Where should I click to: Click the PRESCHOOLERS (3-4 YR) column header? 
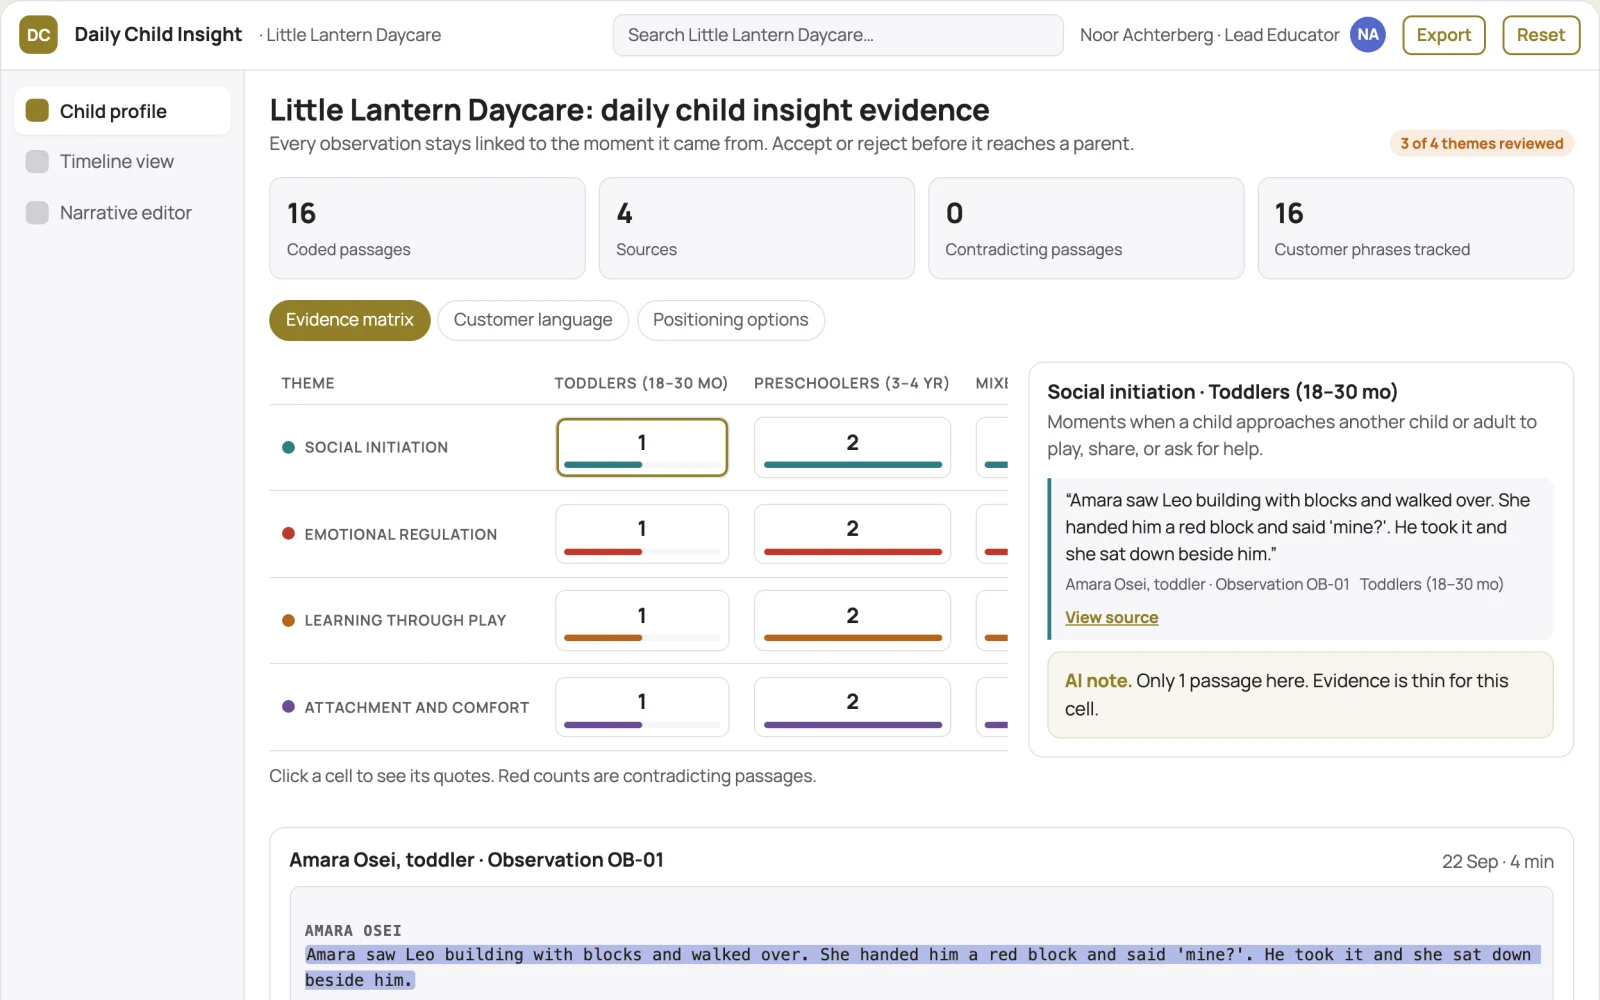[851, 383]
